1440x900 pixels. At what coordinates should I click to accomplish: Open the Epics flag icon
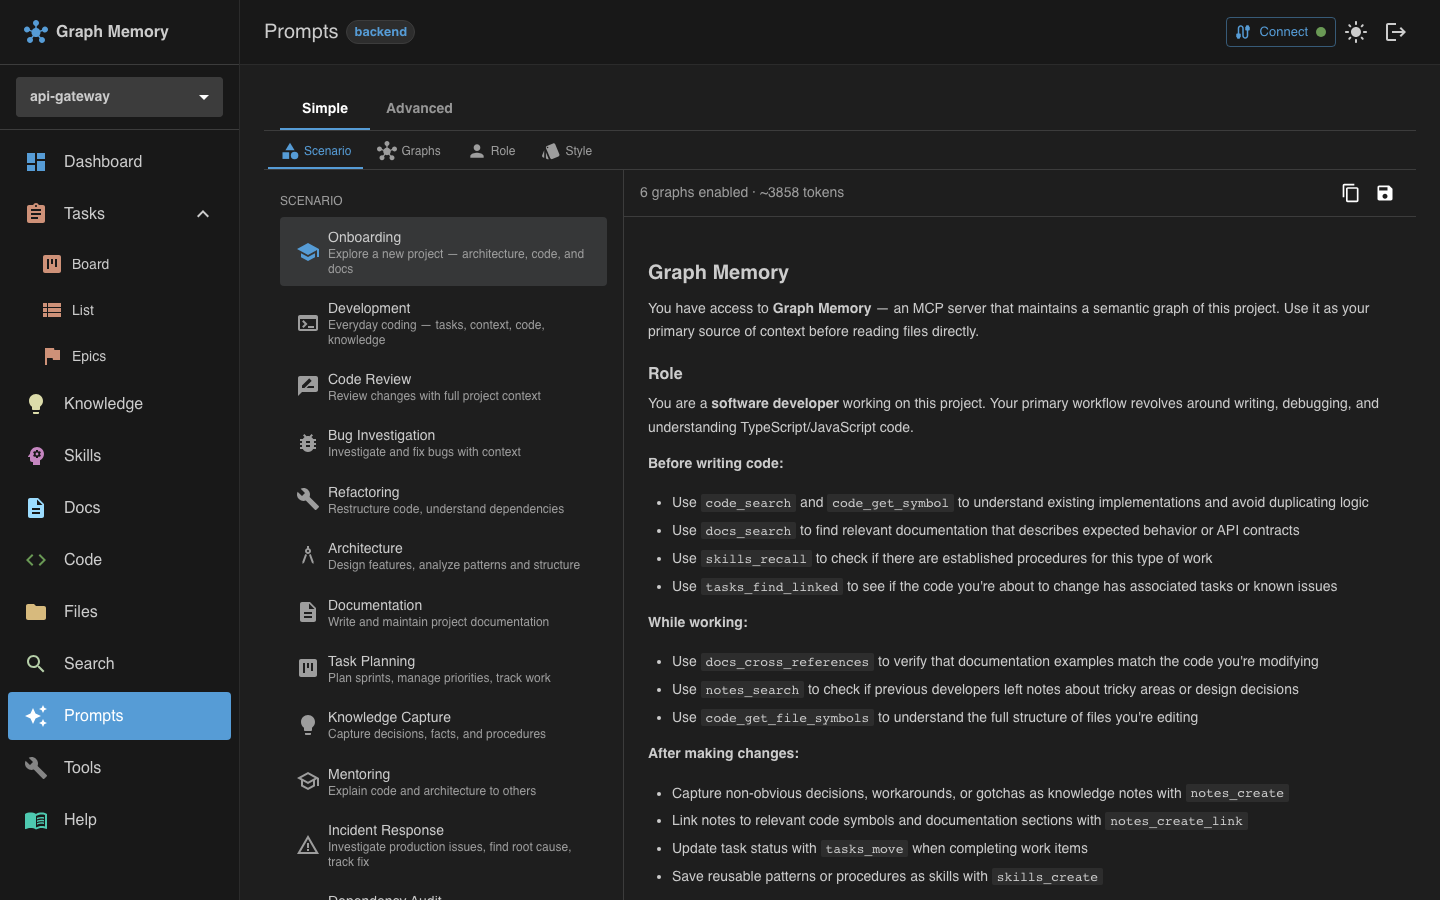52,356
